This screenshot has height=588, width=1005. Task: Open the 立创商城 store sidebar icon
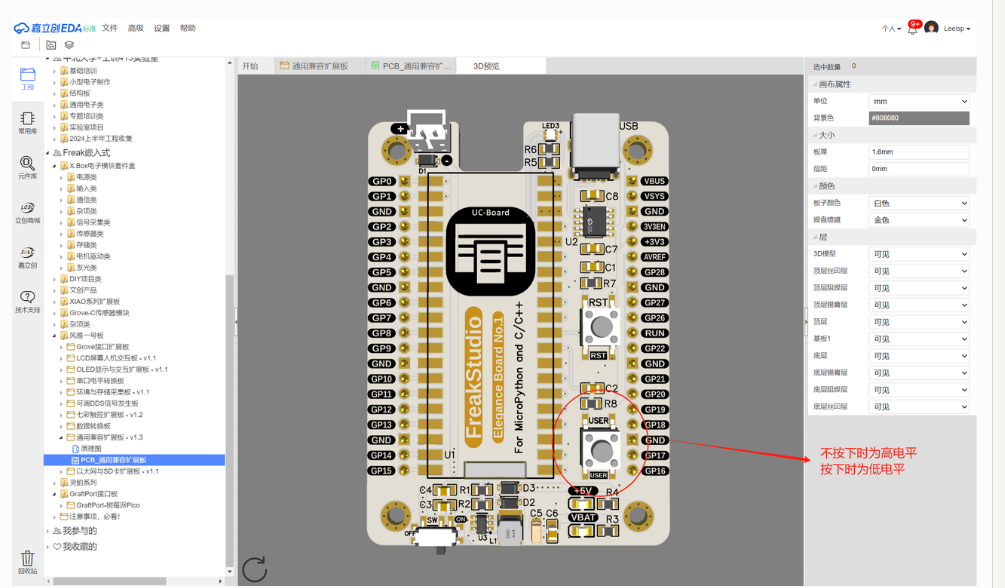tap(28, 212)
